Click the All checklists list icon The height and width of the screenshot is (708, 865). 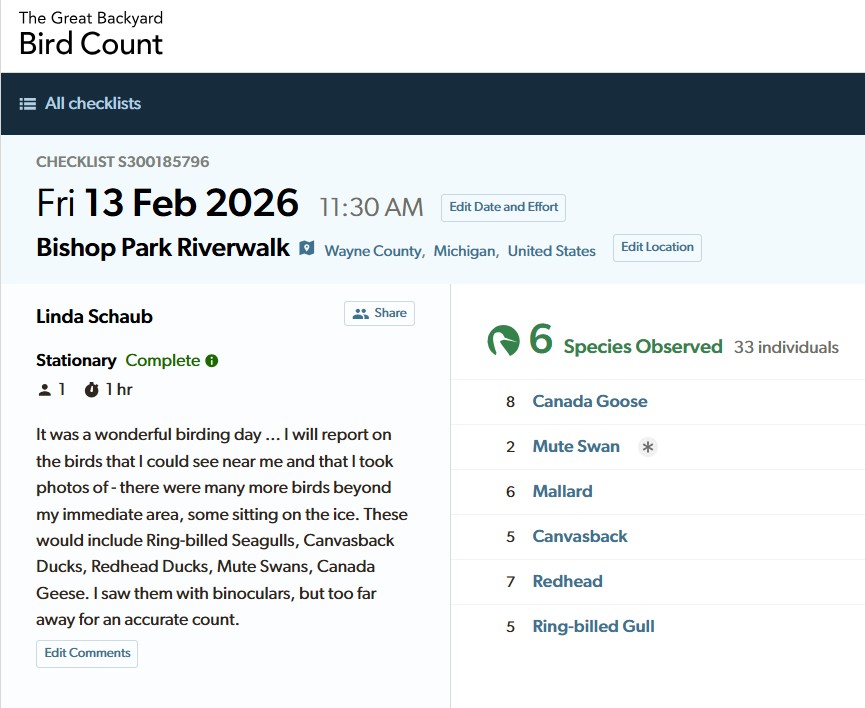(28, 104)
